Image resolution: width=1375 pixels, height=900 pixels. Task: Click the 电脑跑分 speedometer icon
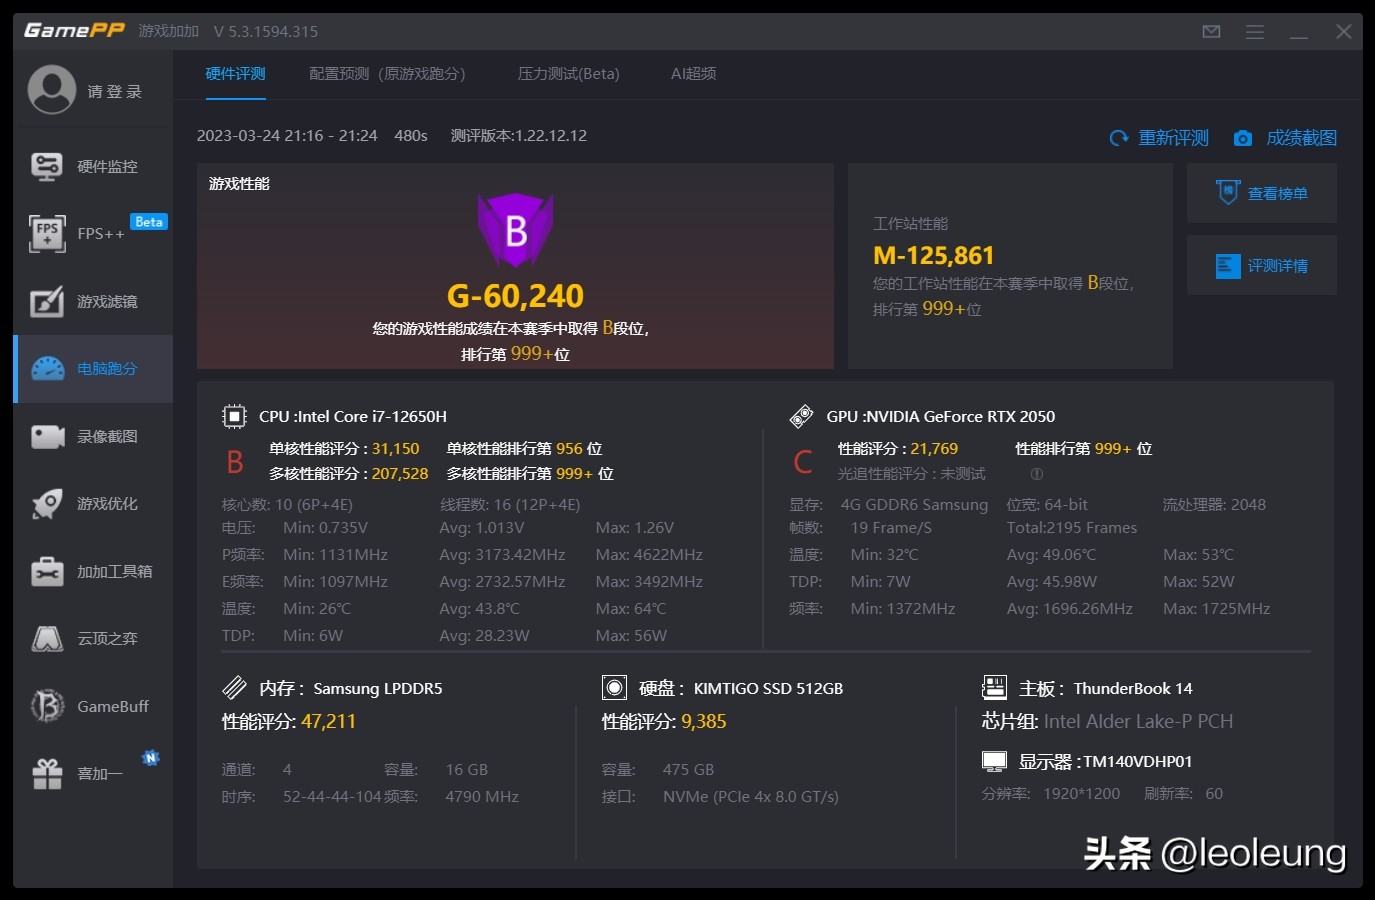(x=48, y=369)
